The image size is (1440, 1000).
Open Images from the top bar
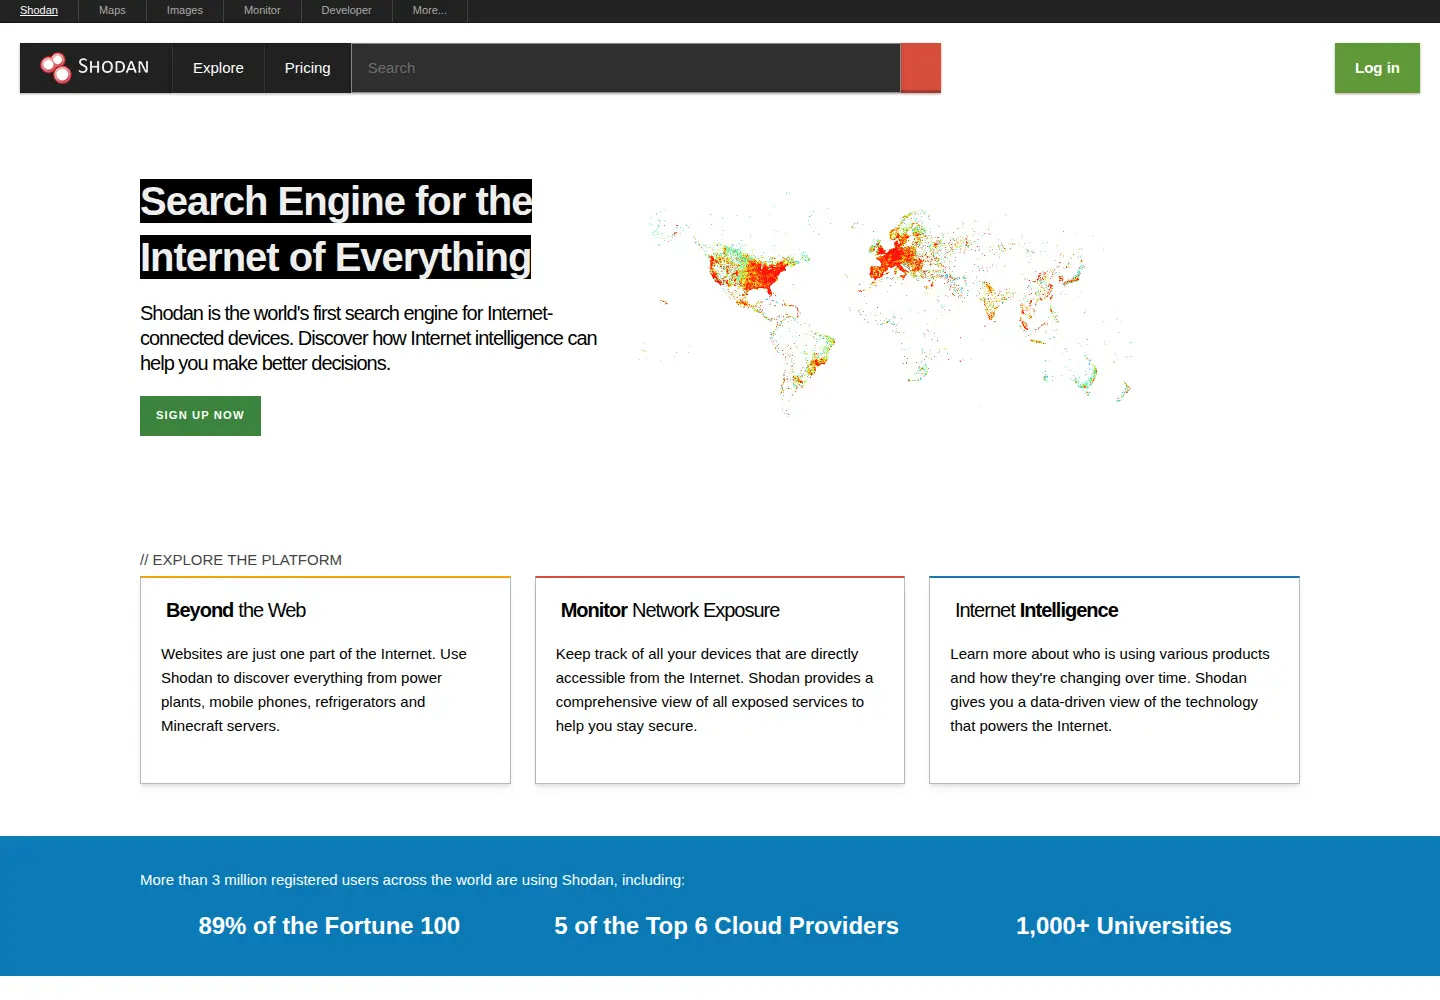(x=184, y=10)
